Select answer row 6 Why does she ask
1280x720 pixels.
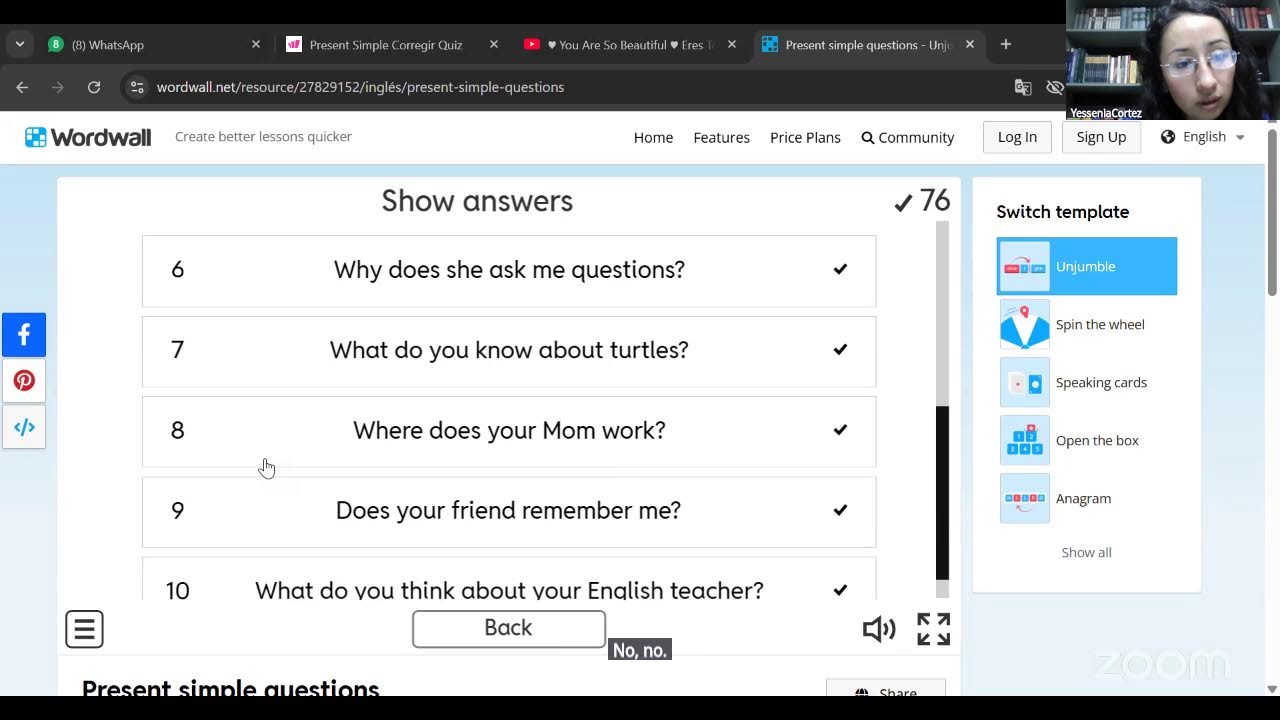pyautogui.click(x=509, y=270)
